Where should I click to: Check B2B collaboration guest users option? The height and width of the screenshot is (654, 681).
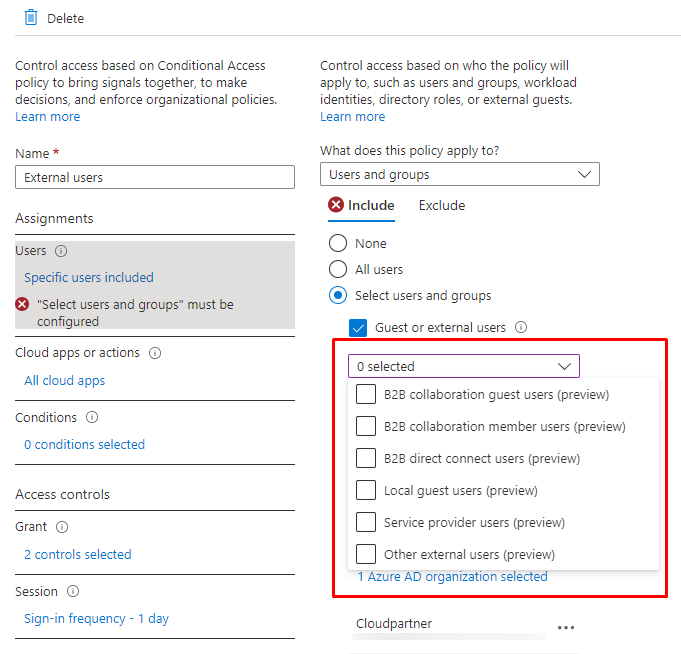pos(366,394)
